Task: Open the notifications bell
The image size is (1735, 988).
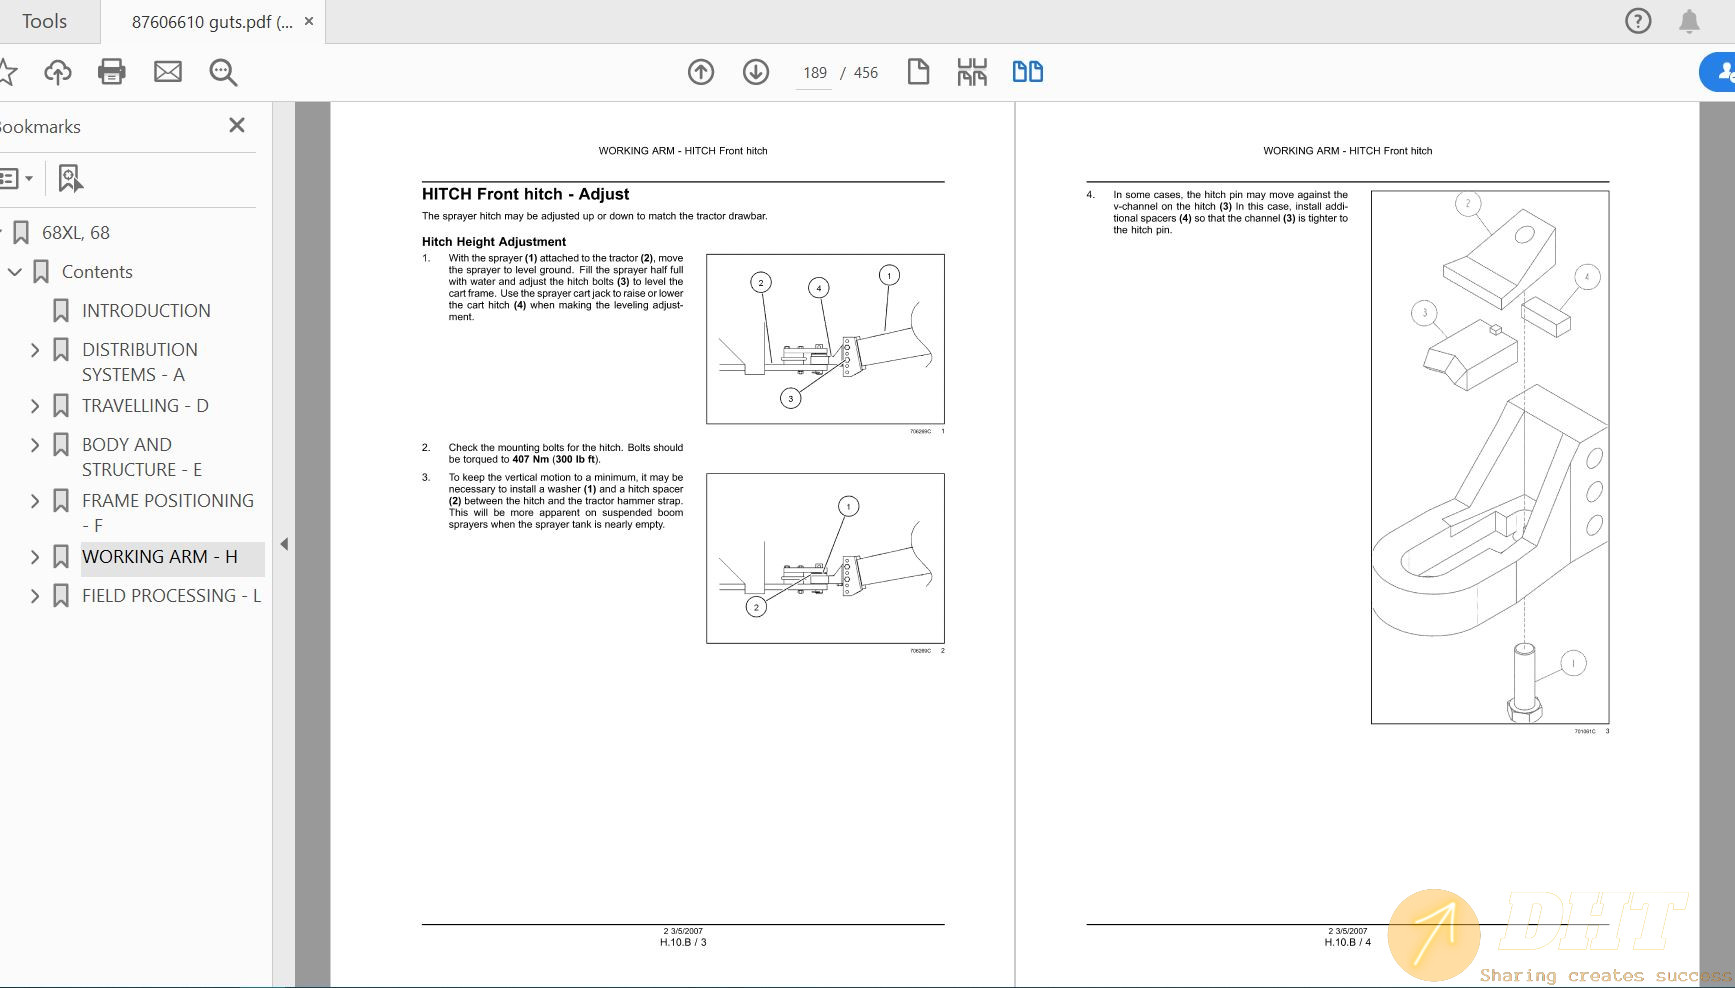Action: pyautogui.click(x=1689, y=21)
